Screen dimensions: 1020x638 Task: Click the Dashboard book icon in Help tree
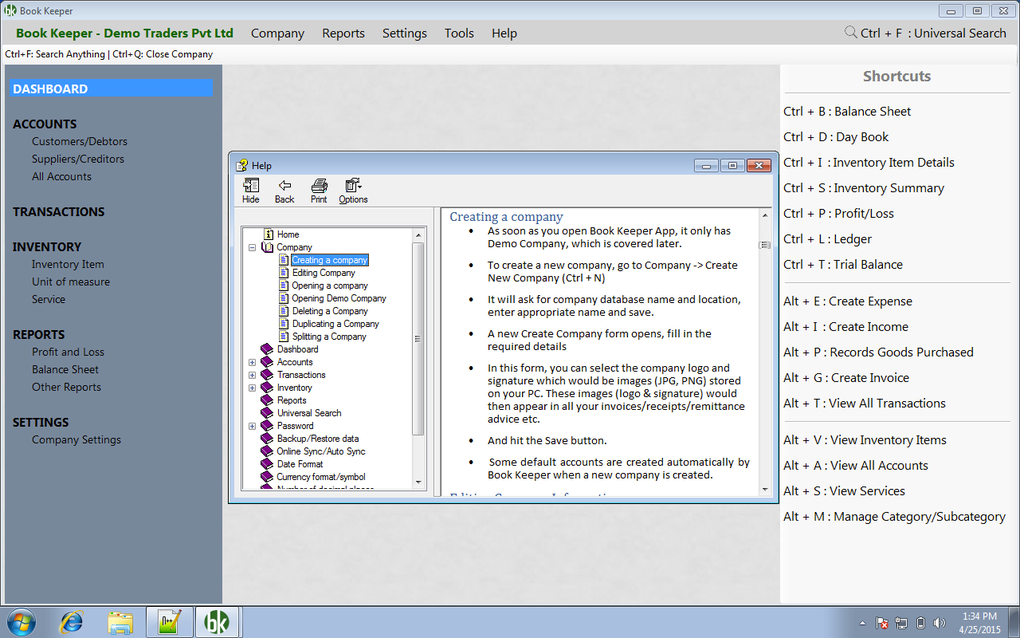(x=267, y=349)
